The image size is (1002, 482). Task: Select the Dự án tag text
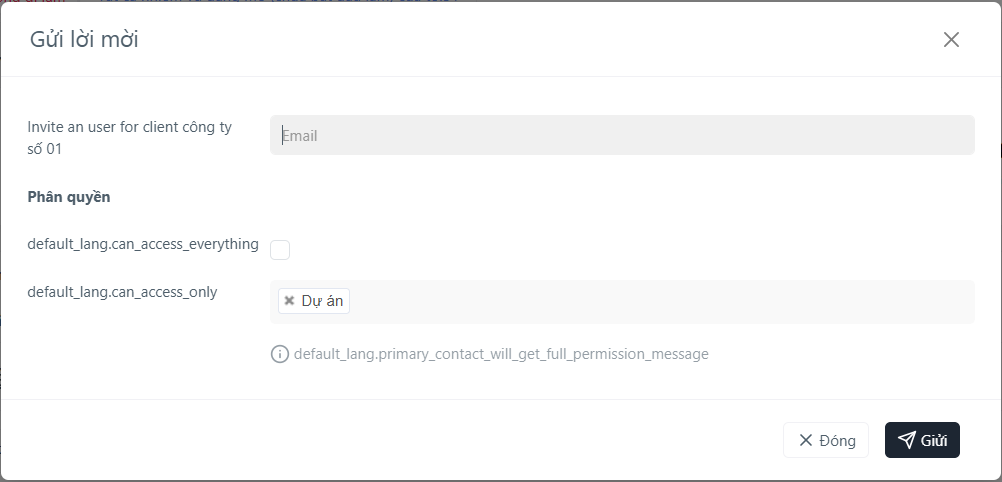(x=322, y=300)
